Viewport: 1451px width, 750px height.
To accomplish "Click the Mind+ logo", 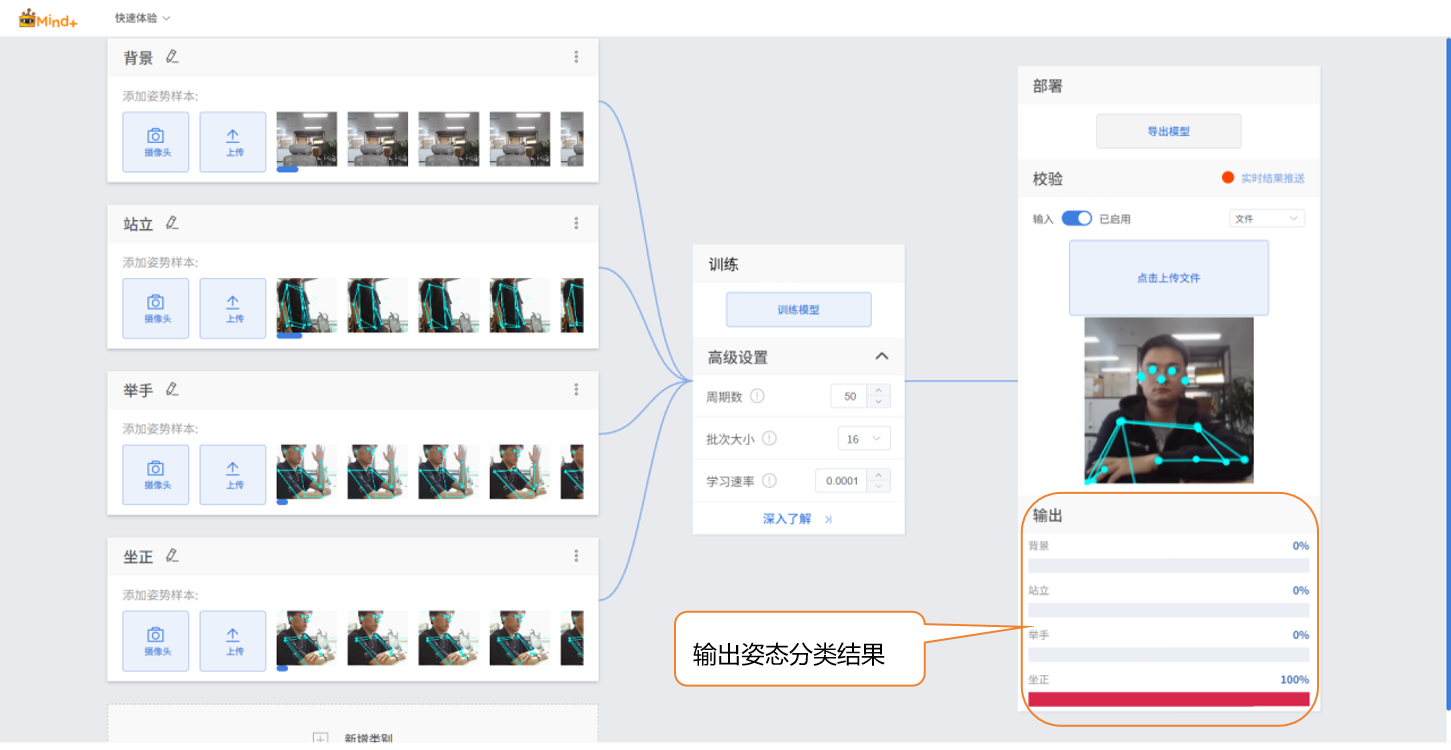I will pyautogui.click(x=48, y=18).
